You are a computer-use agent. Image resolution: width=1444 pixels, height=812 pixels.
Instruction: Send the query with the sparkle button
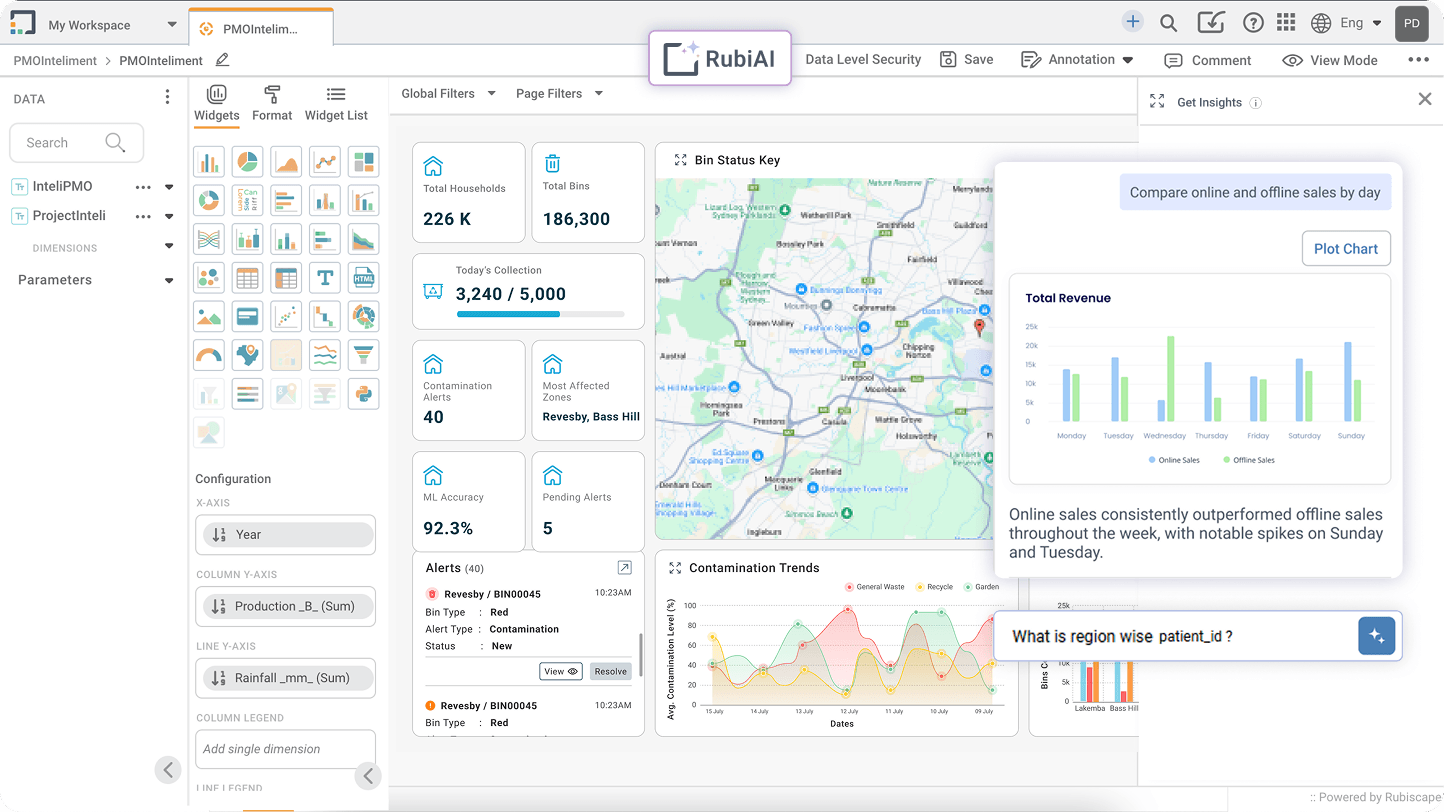pos(1376,636)
